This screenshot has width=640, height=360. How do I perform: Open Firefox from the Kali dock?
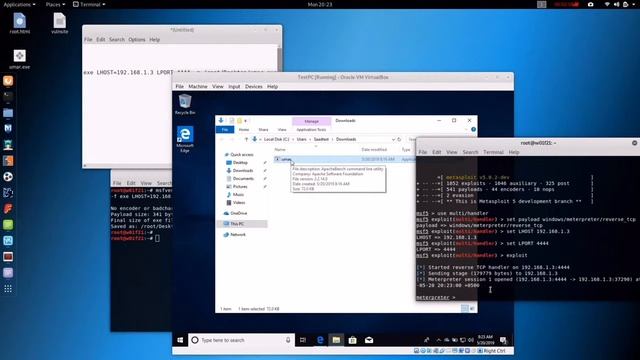click(8, 81)
